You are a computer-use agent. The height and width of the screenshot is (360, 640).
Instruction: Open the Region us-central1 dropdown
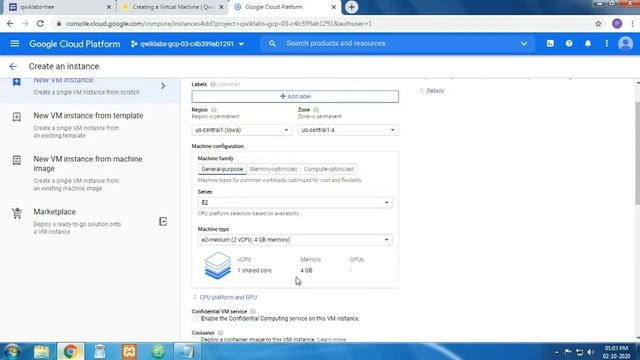click(242, 130)
